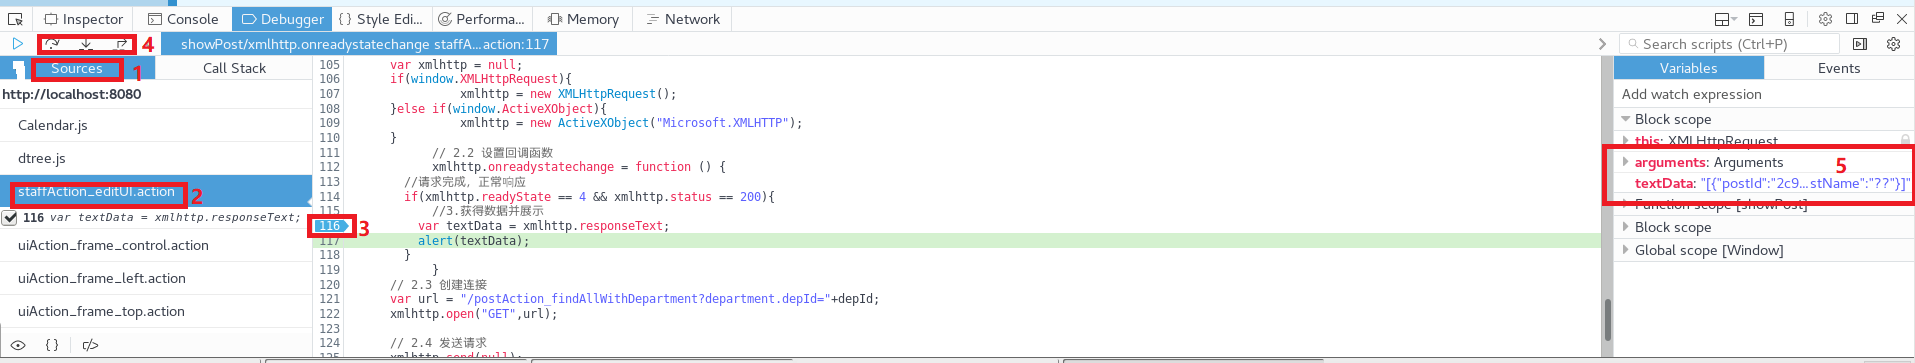Expand the arguments variable
Image resolution: width=1915 pixels, height=363 pixels.
pos(1626,162)
